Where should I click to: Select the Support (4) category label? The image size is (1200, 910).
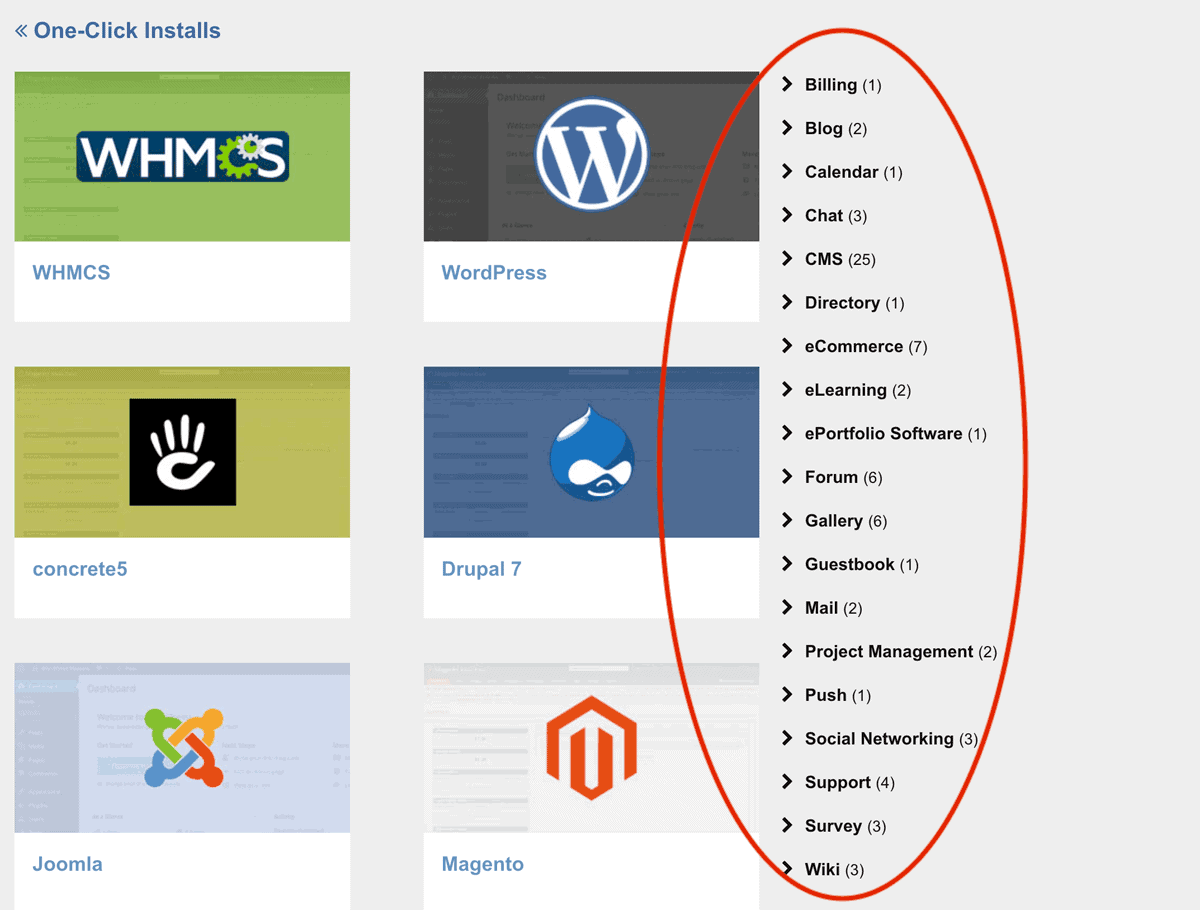point(850,782)
